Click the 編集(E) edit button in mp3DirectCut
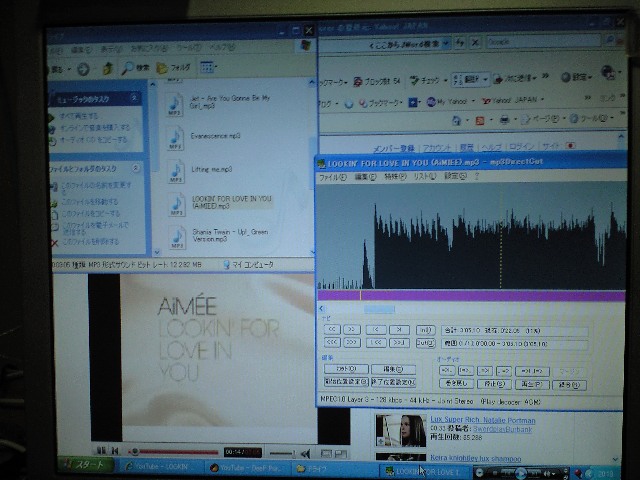The width and height of the screenshot is (640, 480). click(x=393, y=369)
